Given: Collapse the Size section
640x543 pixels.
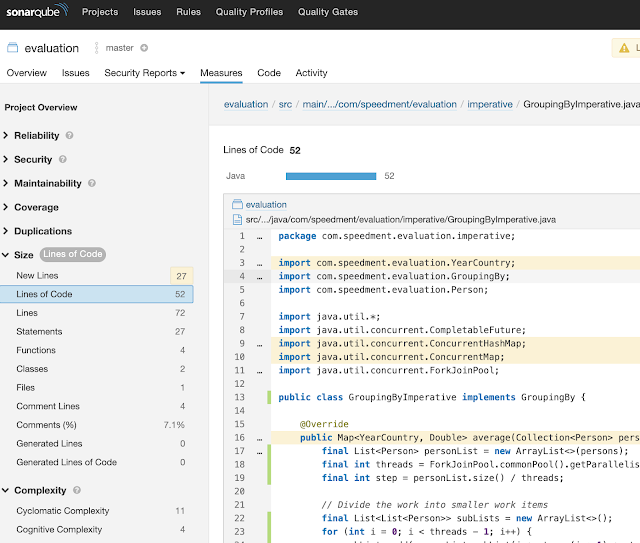Looking at the screenshot, I should pyautogui.click(x=23, y=256).
